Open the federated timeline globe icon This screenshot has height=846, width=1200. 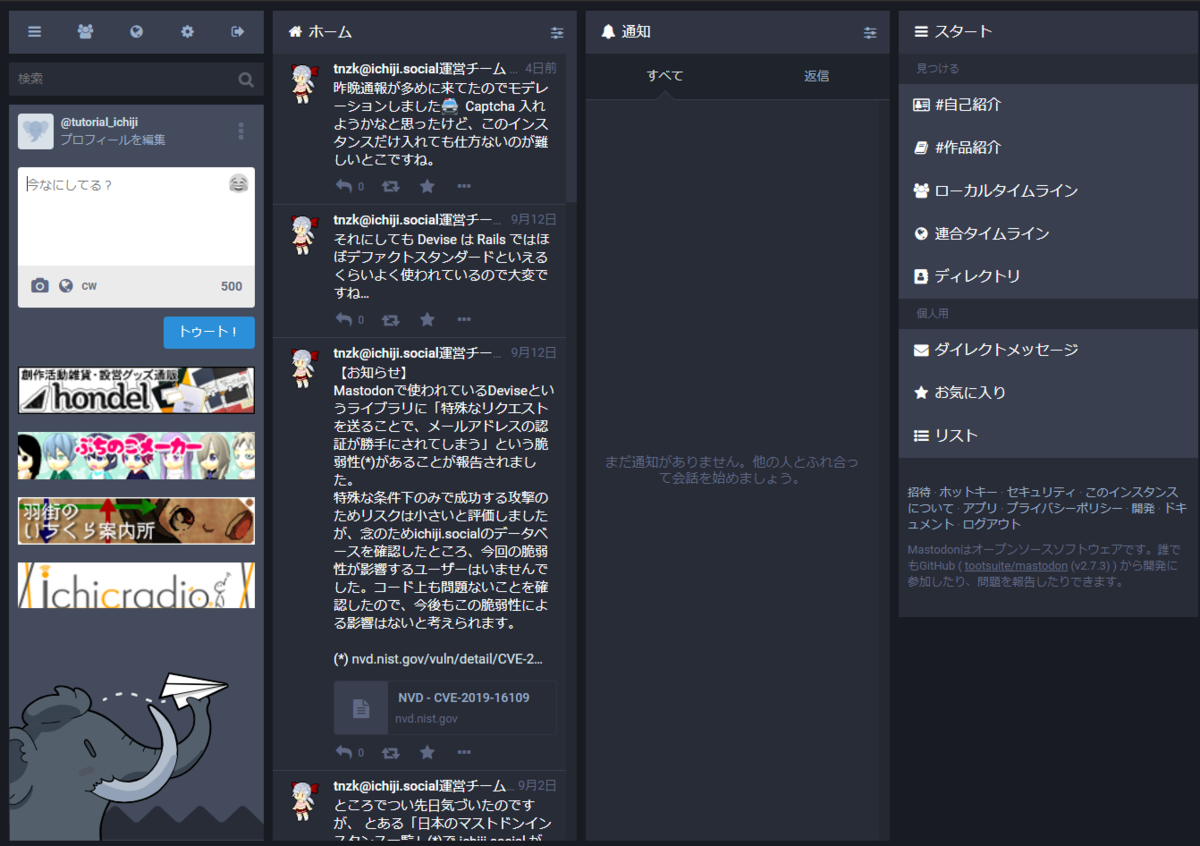pyautogui.click(x=137, y=32)
